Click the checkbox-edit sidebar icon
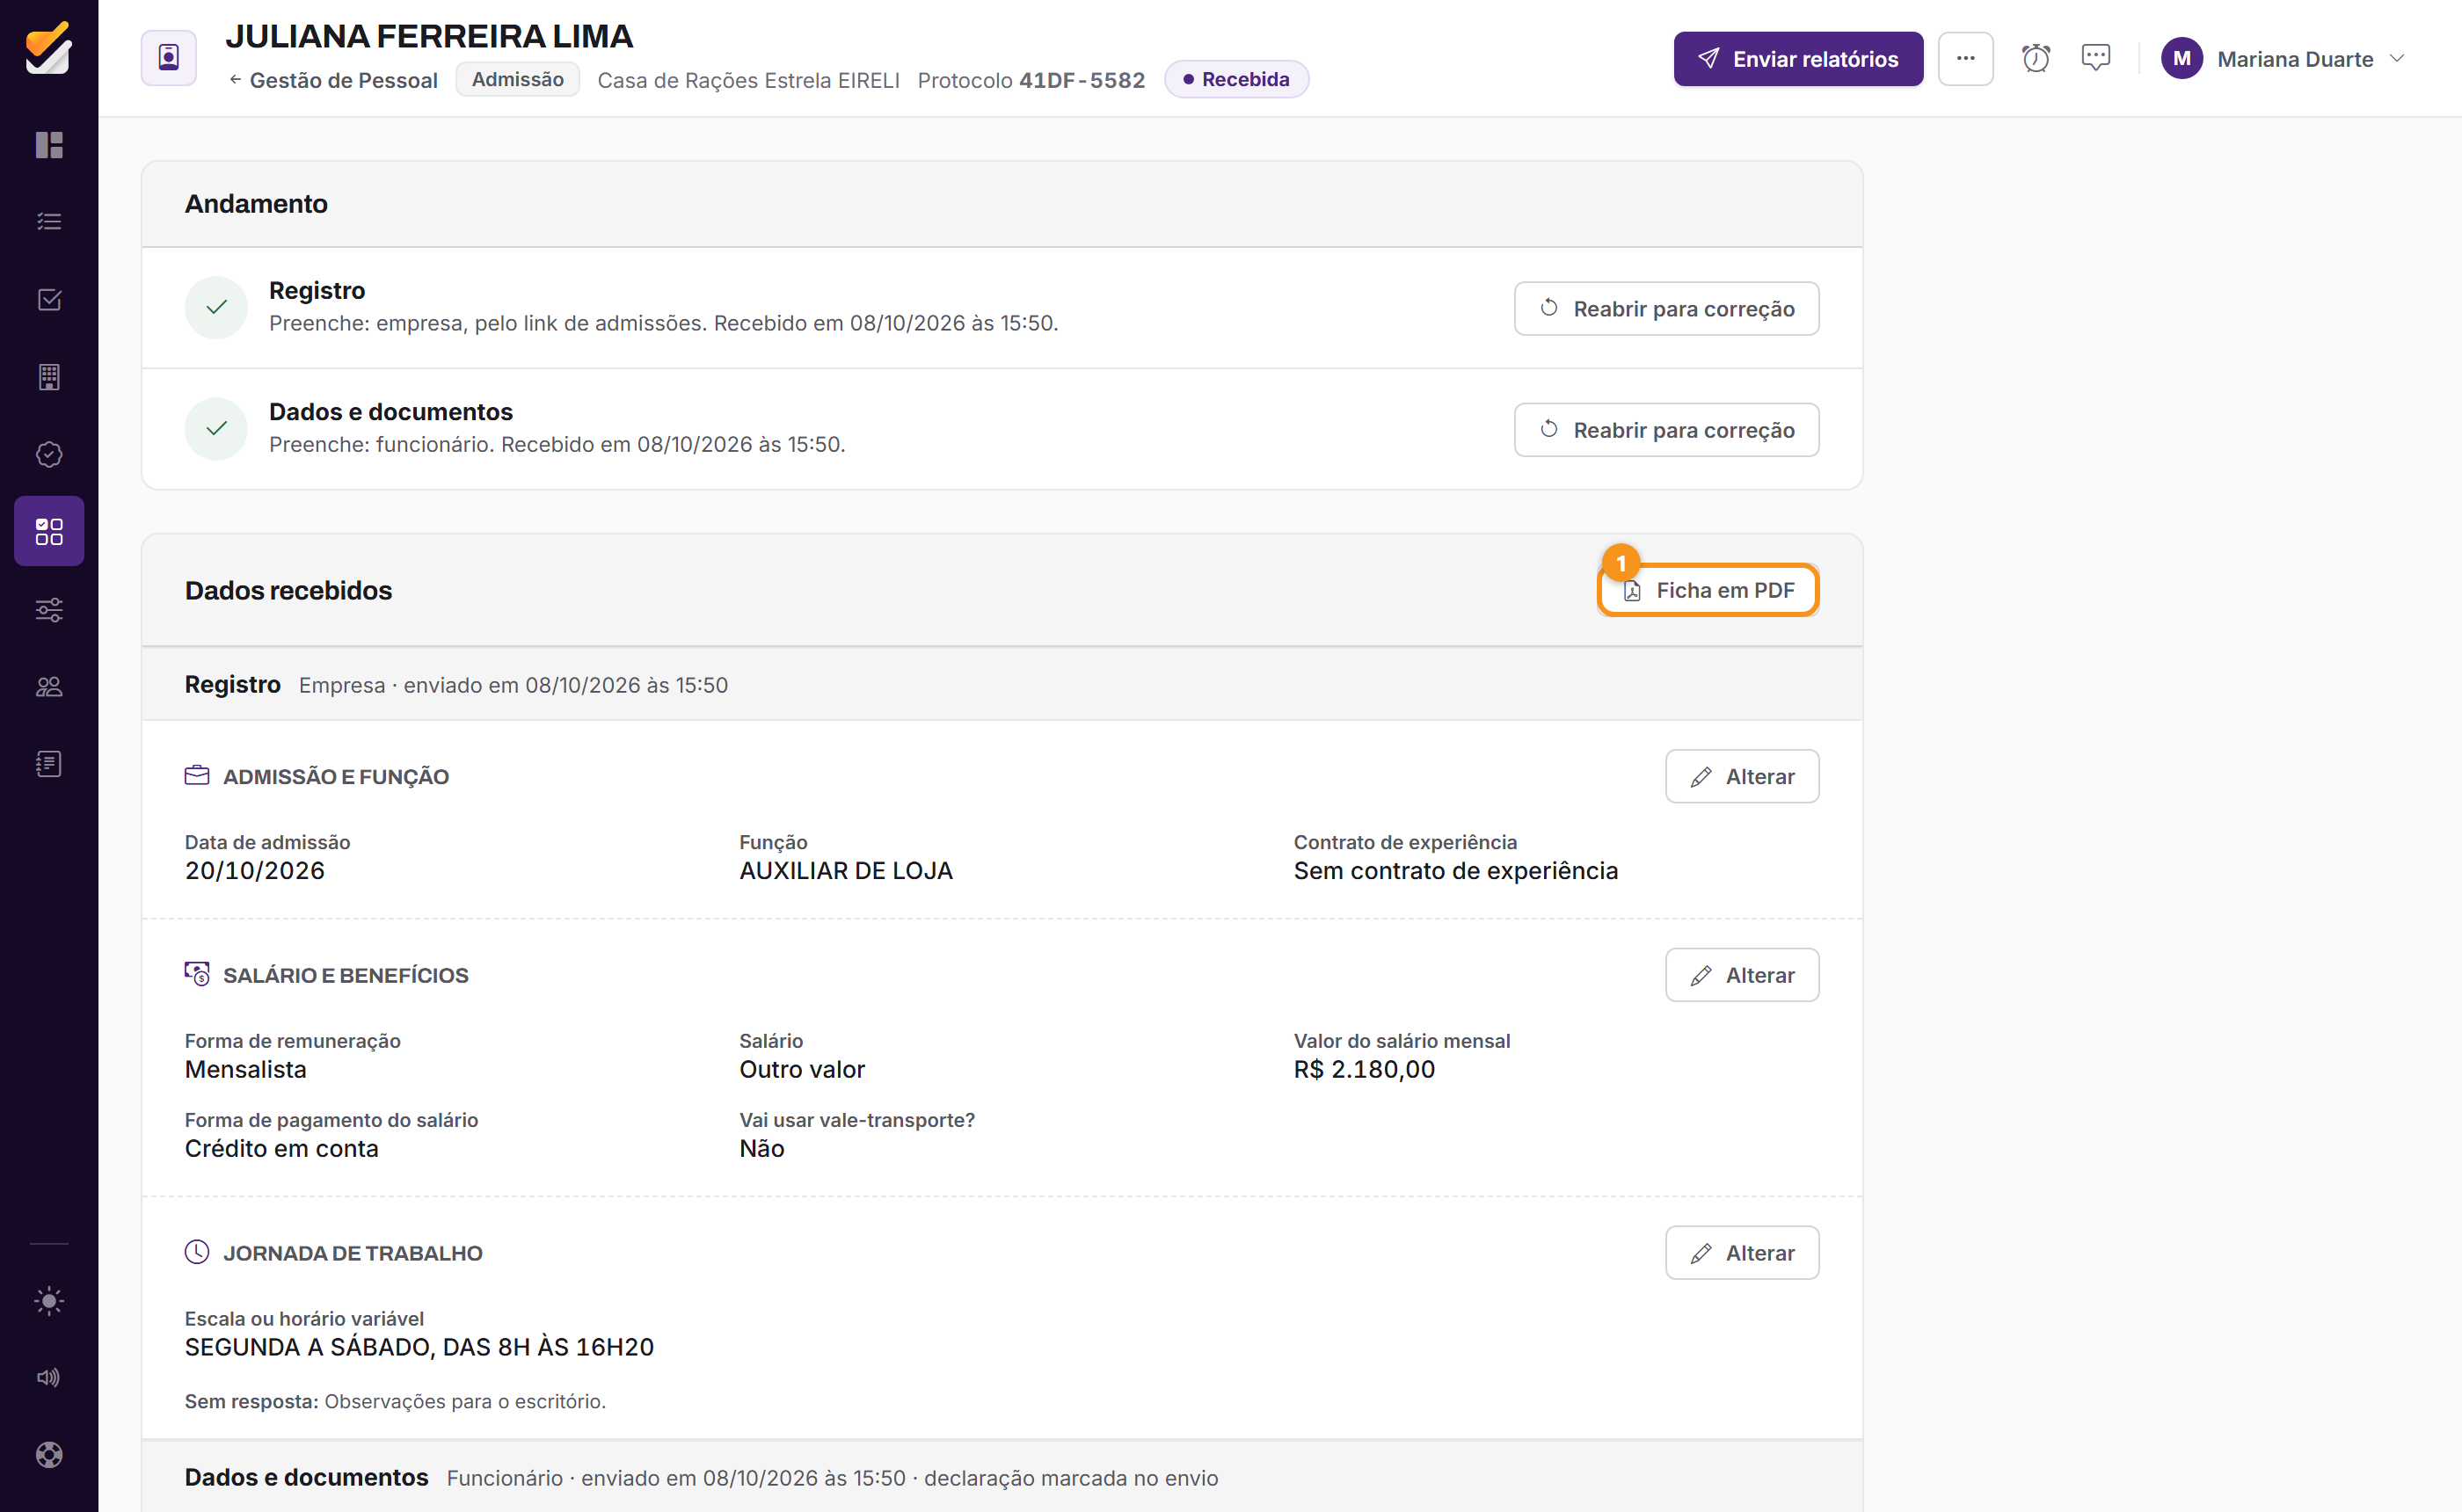This screenshot has height=1512, width=2462. click(49, 299)
